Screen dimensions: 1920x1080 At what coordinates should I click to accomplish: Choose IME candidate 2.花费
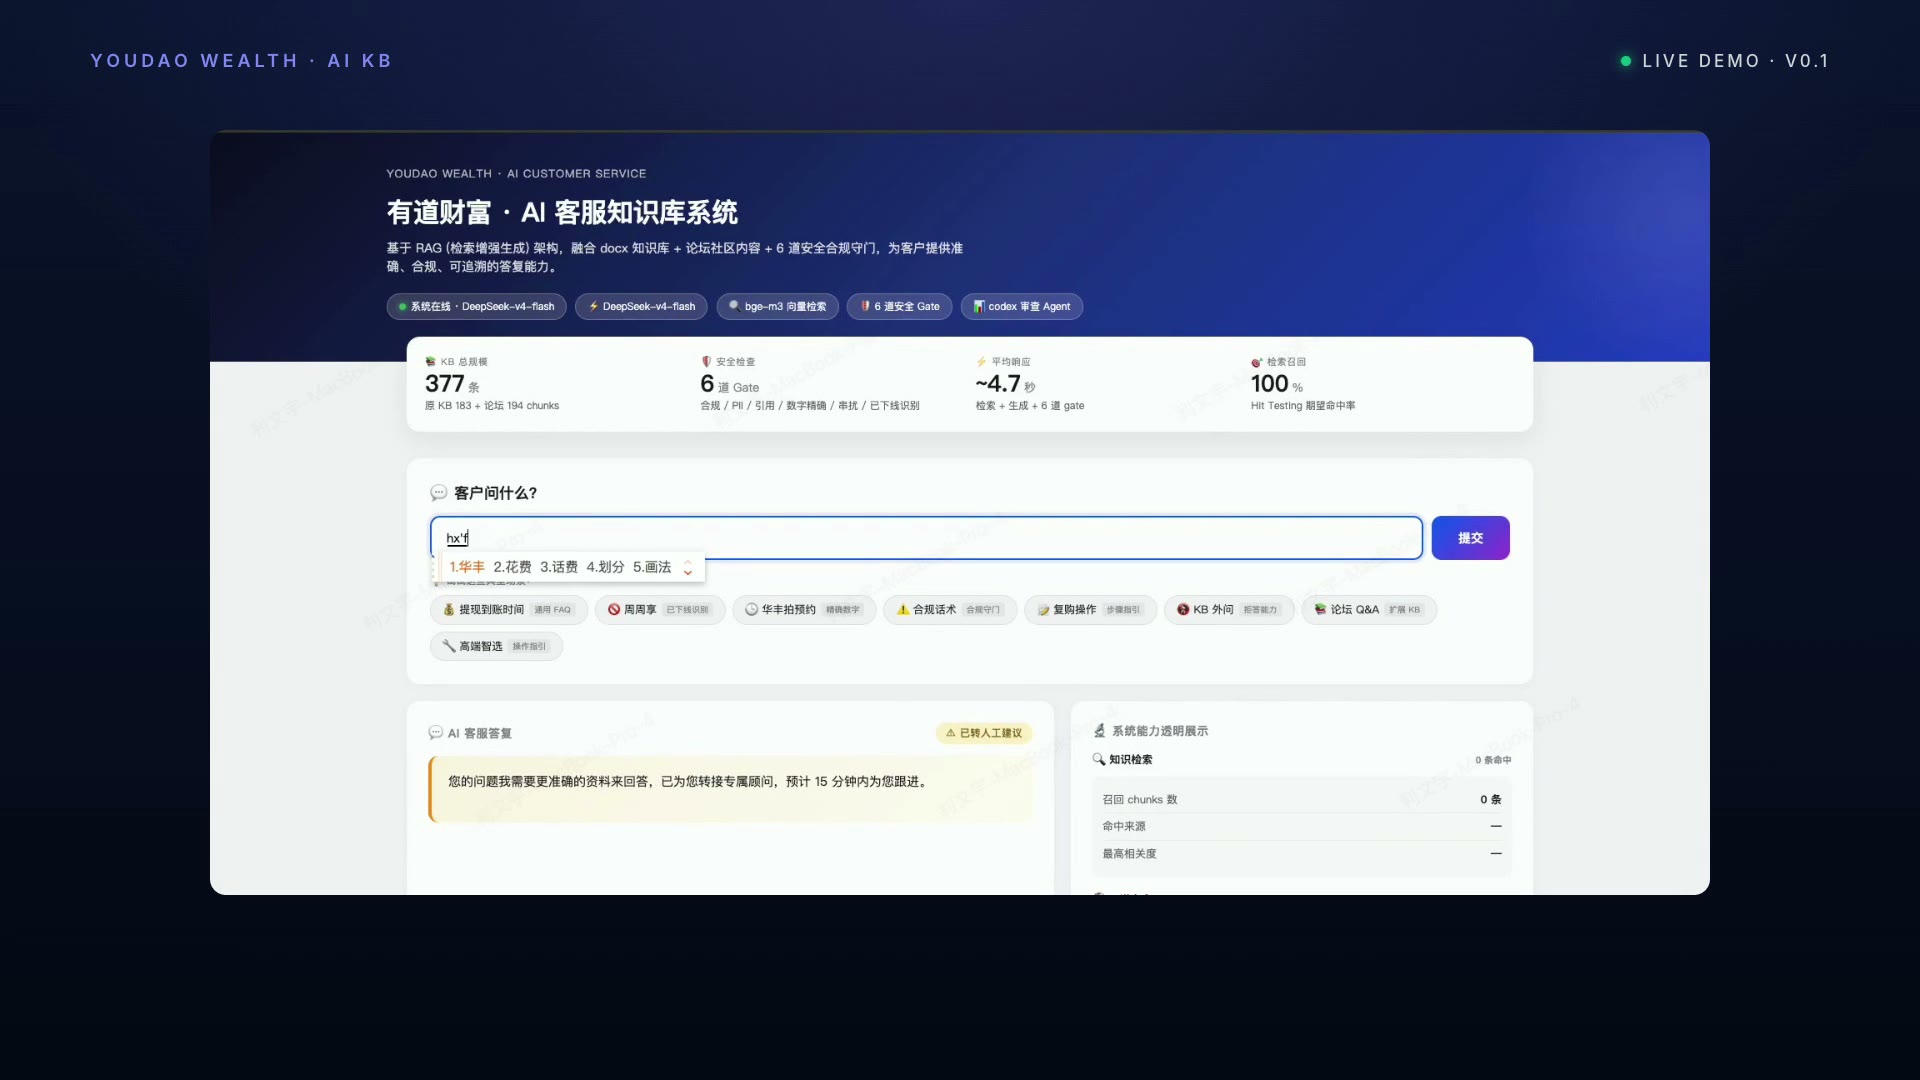pyautogui.click(x=512, y=567)
